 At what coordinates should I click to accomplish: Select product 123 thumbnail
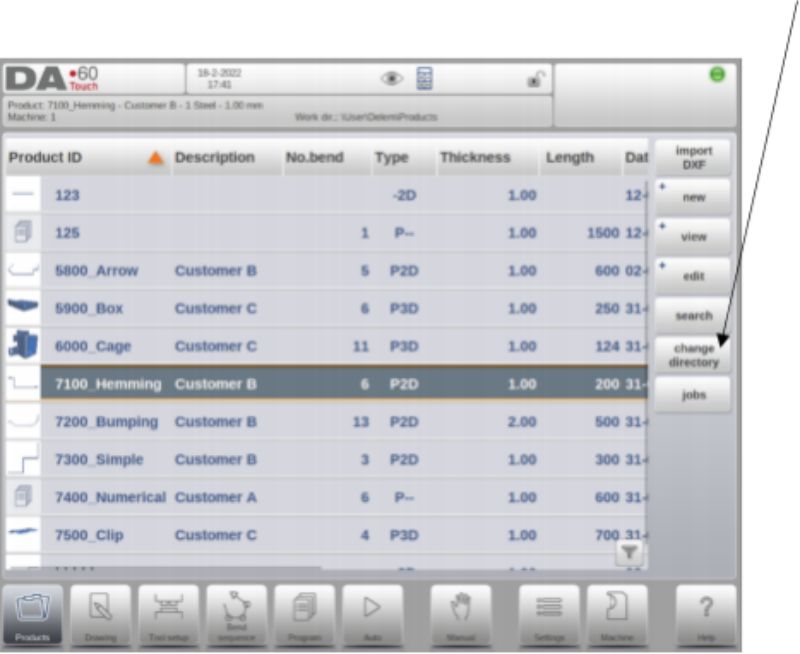pyautogui.click(x=23, y=194)
